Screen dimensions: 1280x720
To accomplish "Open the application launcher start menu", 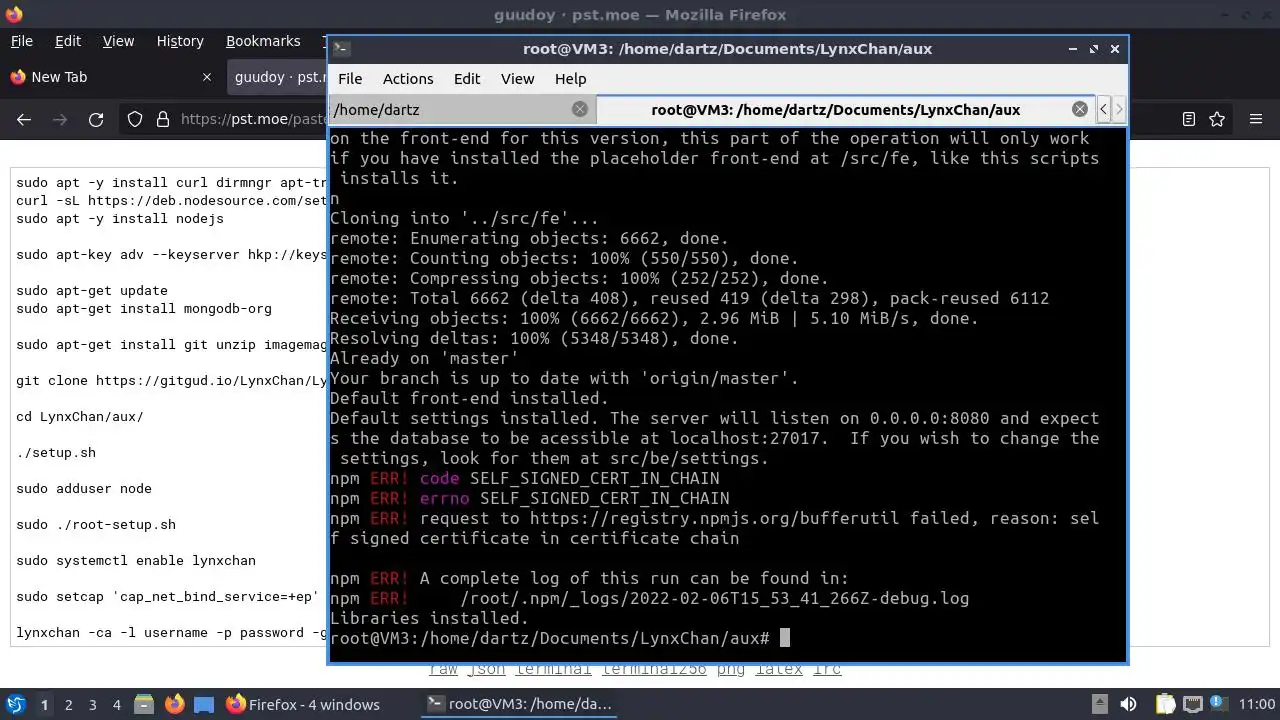I will pos(15,704).
